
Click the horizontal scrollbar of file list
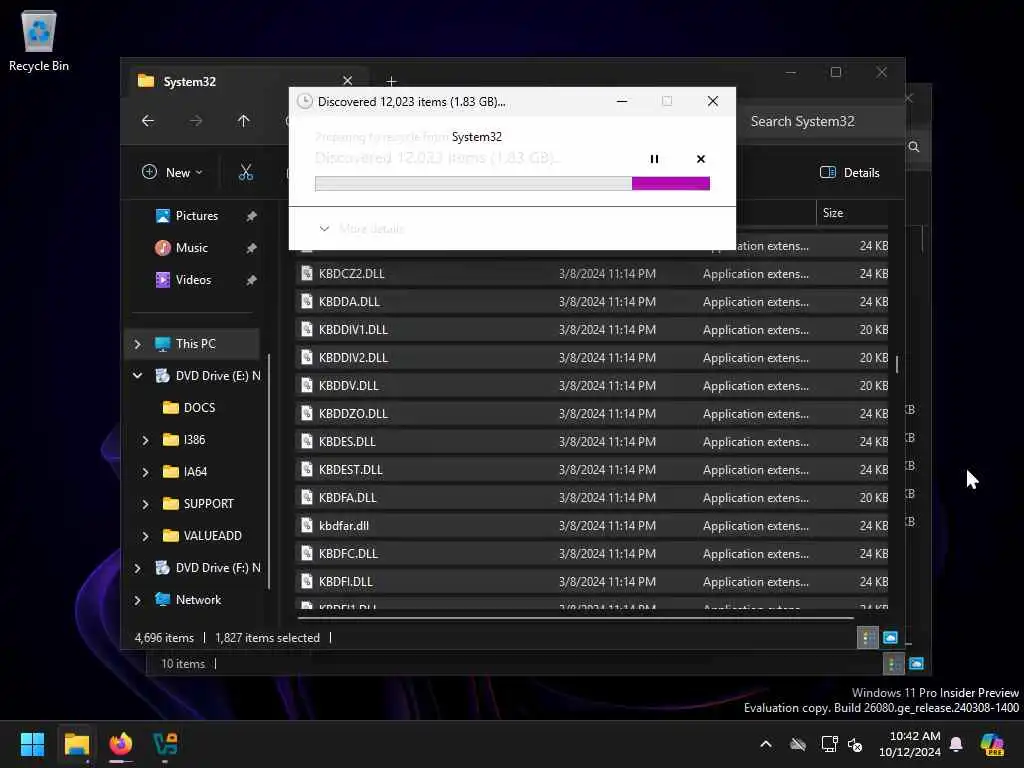[x=575, y=617]
